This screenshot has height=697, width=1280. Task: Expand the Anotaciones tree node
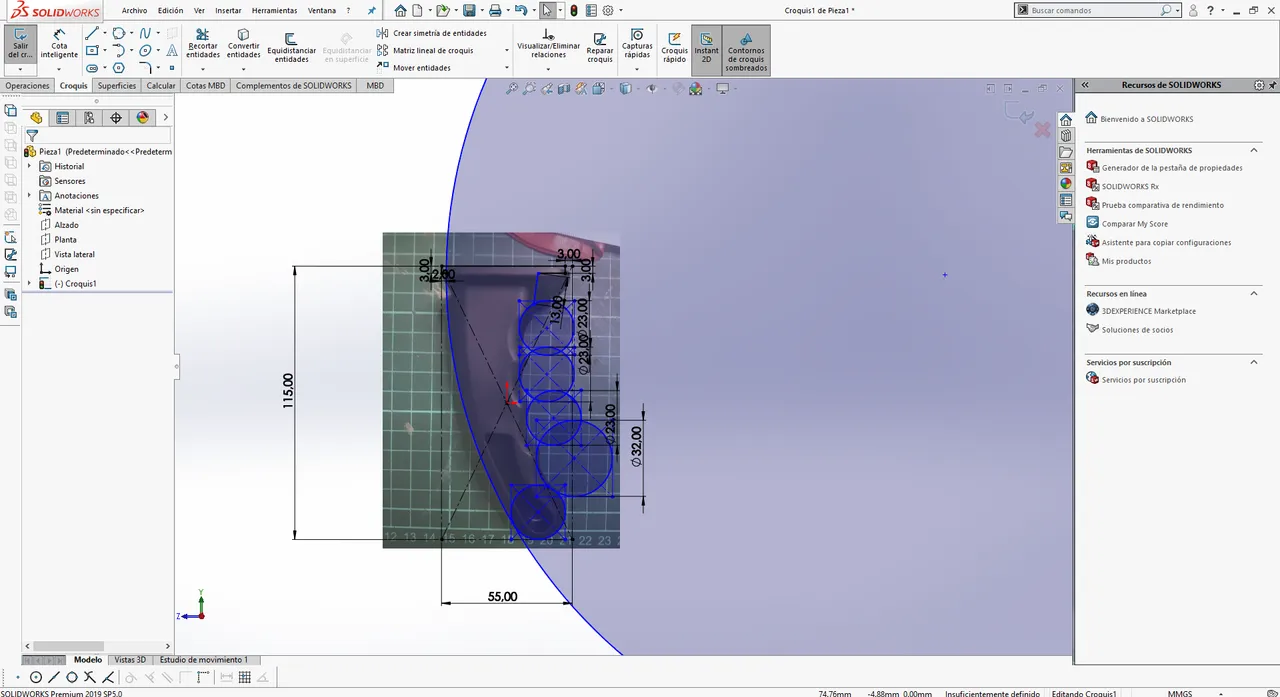29,196
